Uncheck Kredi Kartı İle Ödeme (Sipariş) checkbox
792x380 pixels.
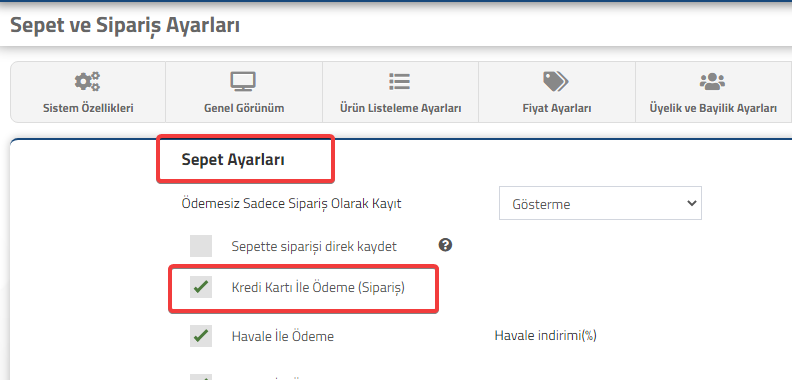pos(201,287)
